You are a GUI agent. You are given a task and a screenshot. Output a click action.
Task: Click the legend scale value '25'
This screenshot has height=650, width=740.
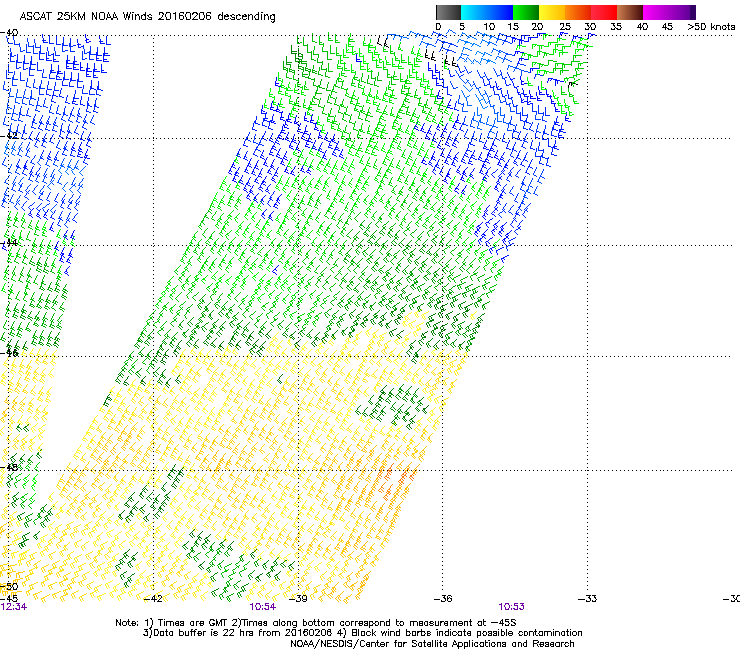(x=565, y=27)
